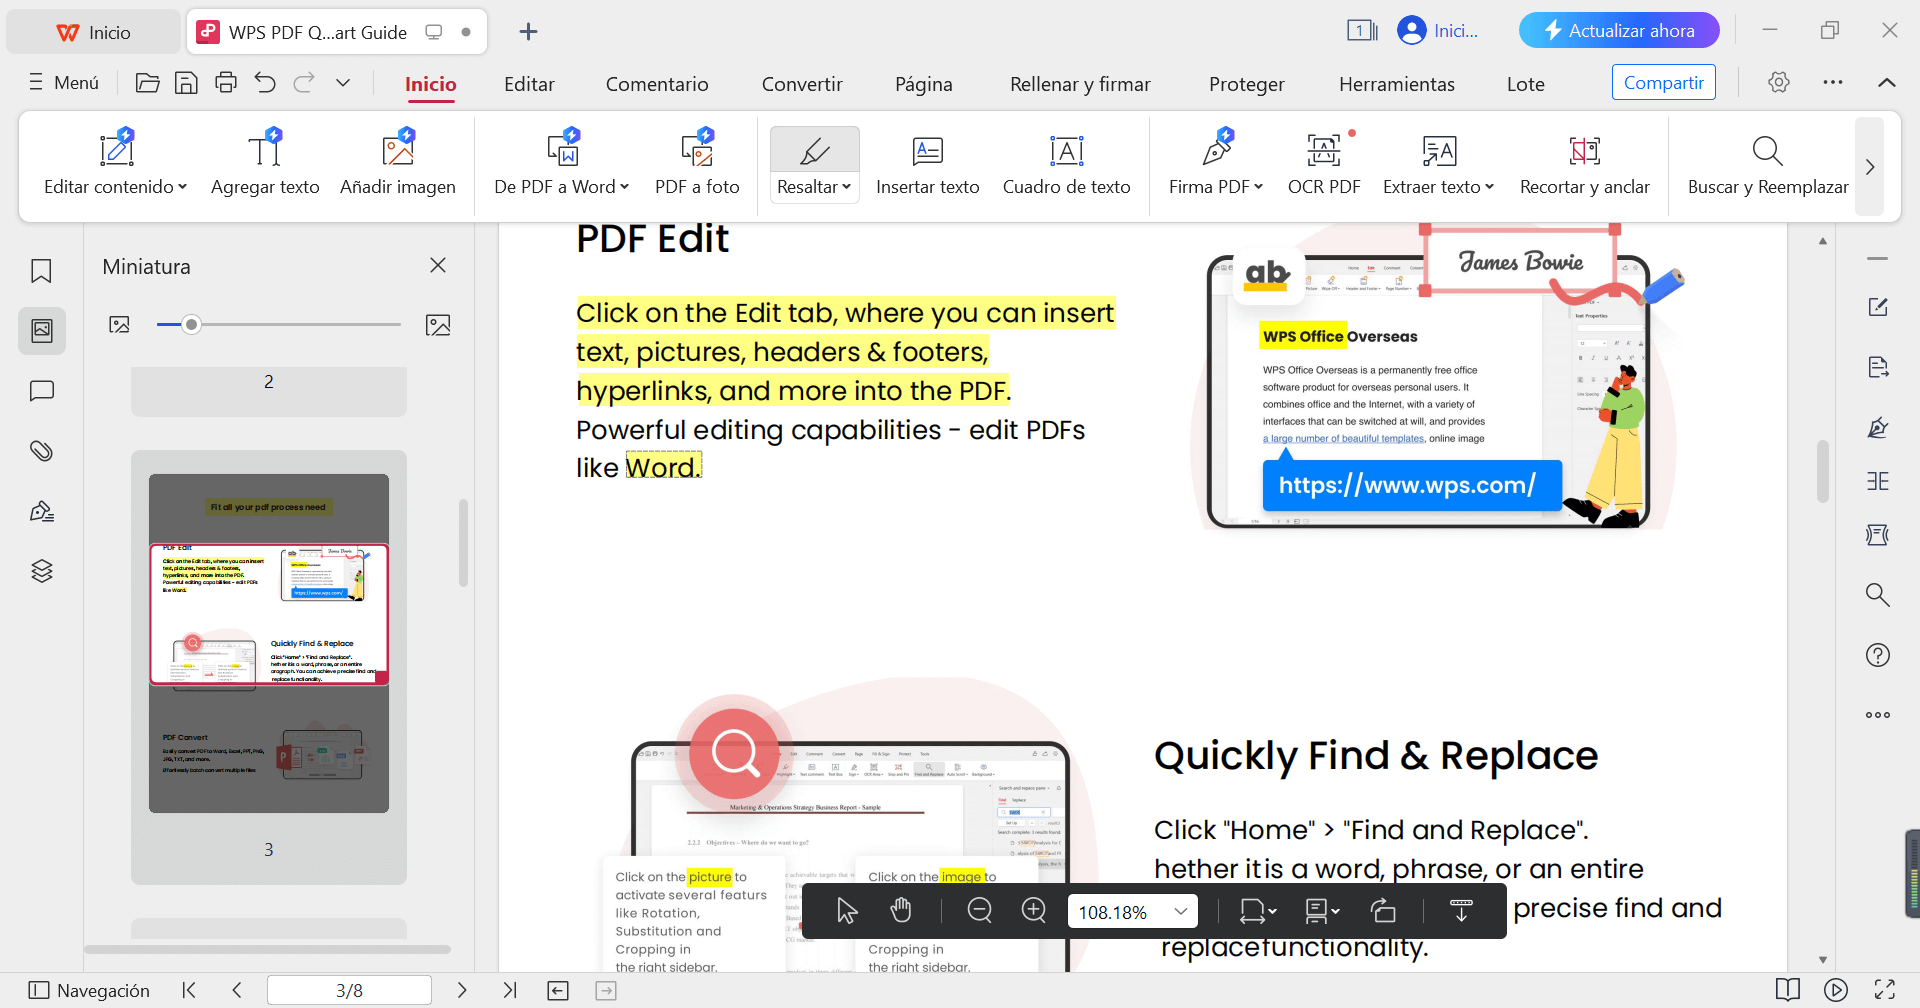Image resolution: width=1920 pixels, height=1008 pixels.
Task: Open the zoom percentage dropdown
Action: pyautogui.click(x=1181, y=911)
